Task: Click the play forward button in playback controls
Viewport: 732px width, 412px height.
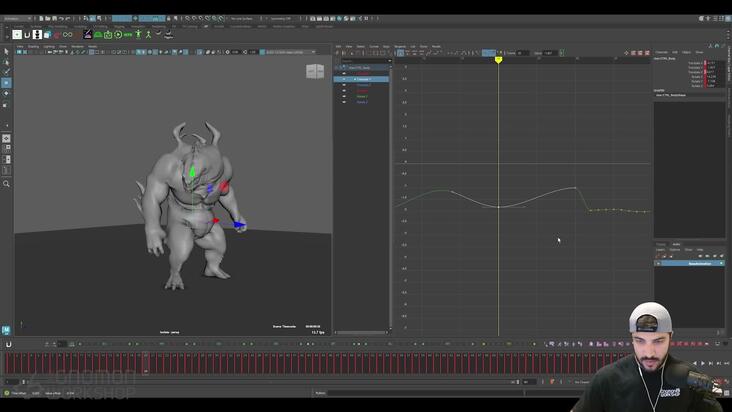Action: (703, 363)
